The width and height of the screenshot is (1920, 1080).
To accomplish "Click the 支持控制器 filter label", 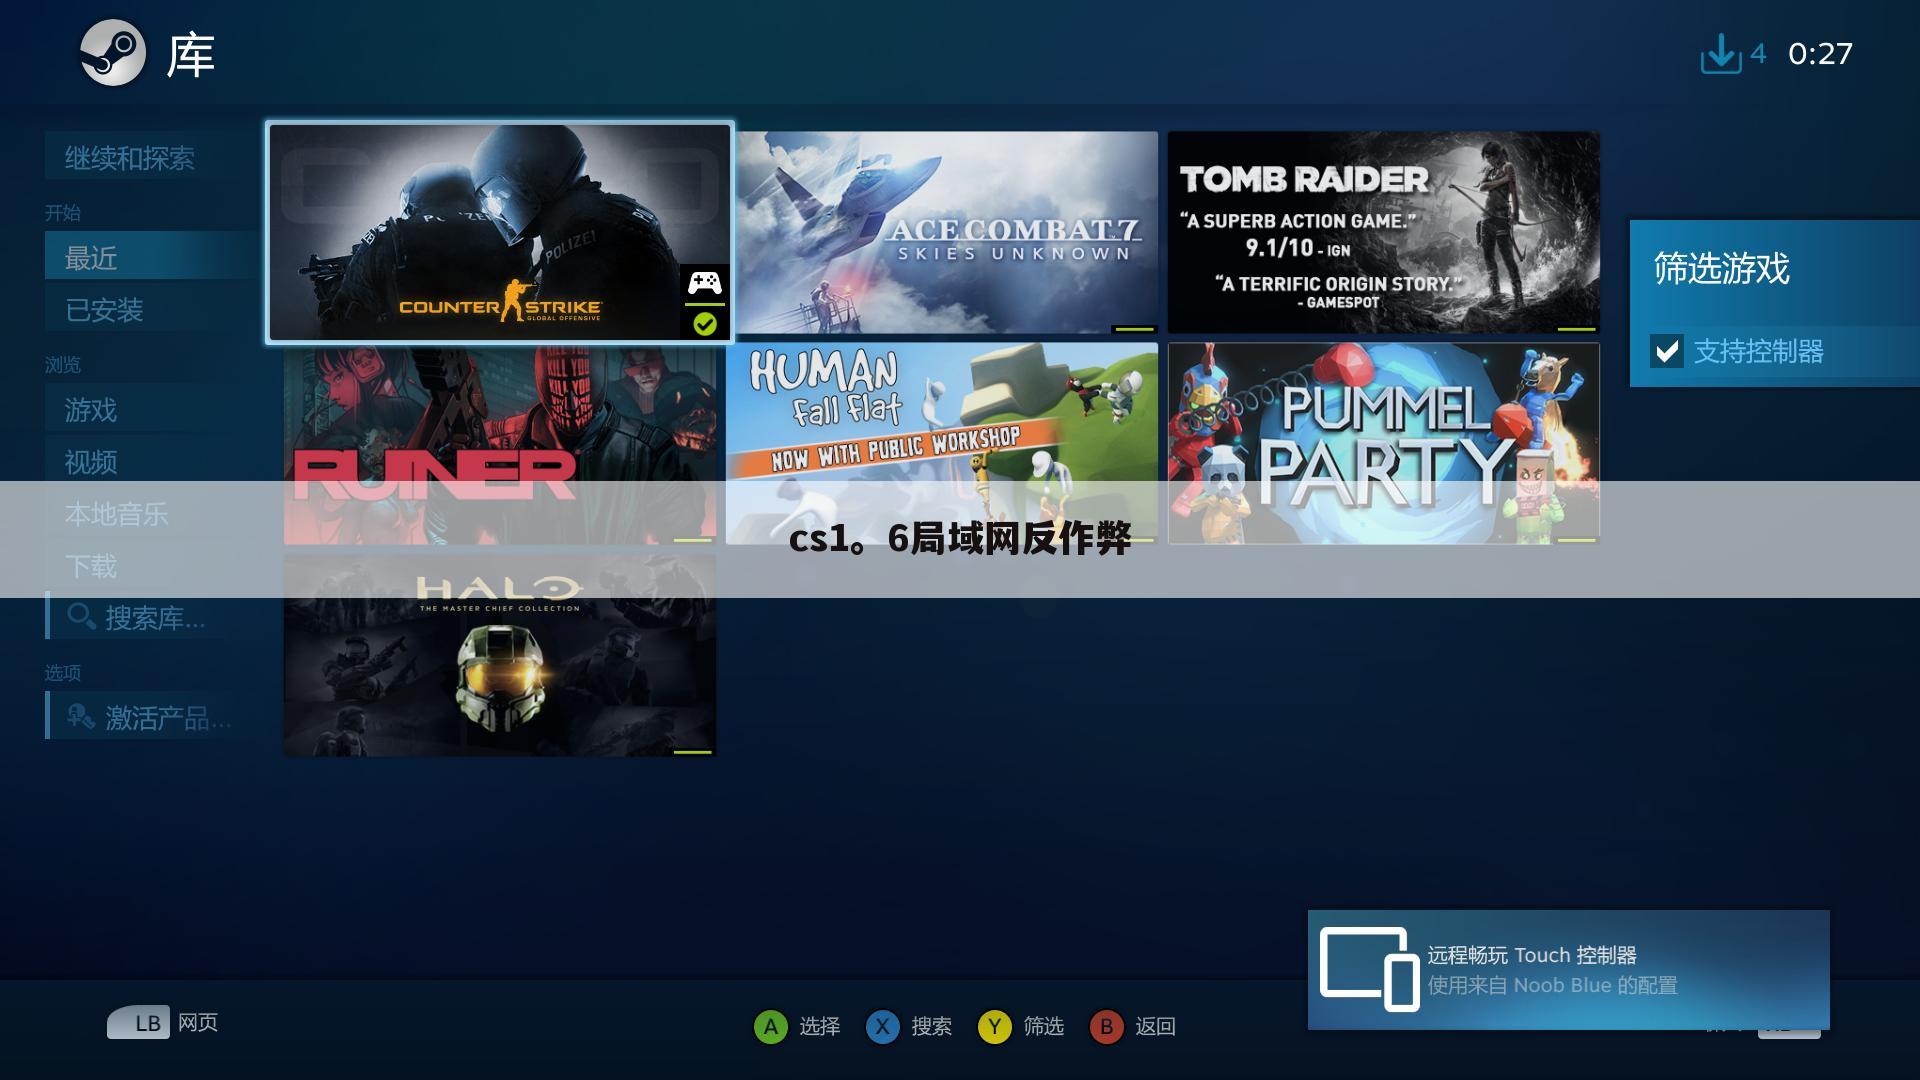I will (1759, 351).
